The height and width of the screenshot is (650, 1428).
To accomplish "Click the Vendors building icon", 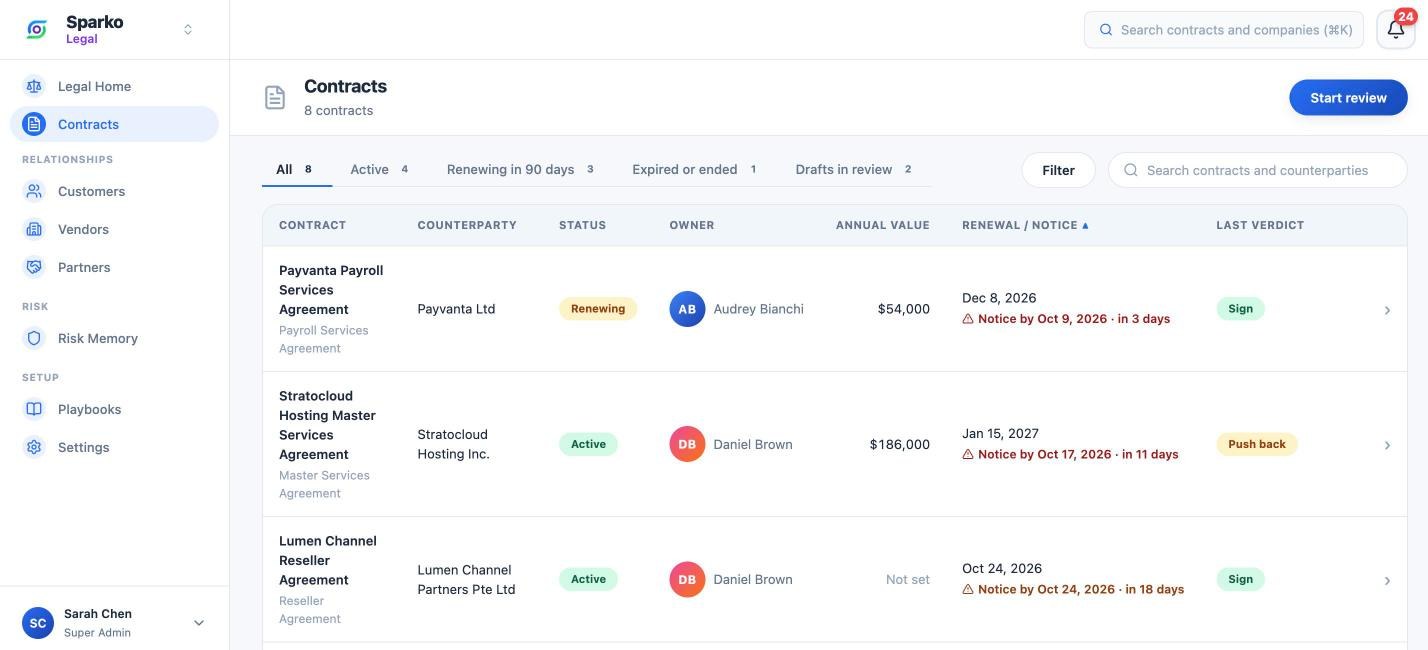I will 34,229.
